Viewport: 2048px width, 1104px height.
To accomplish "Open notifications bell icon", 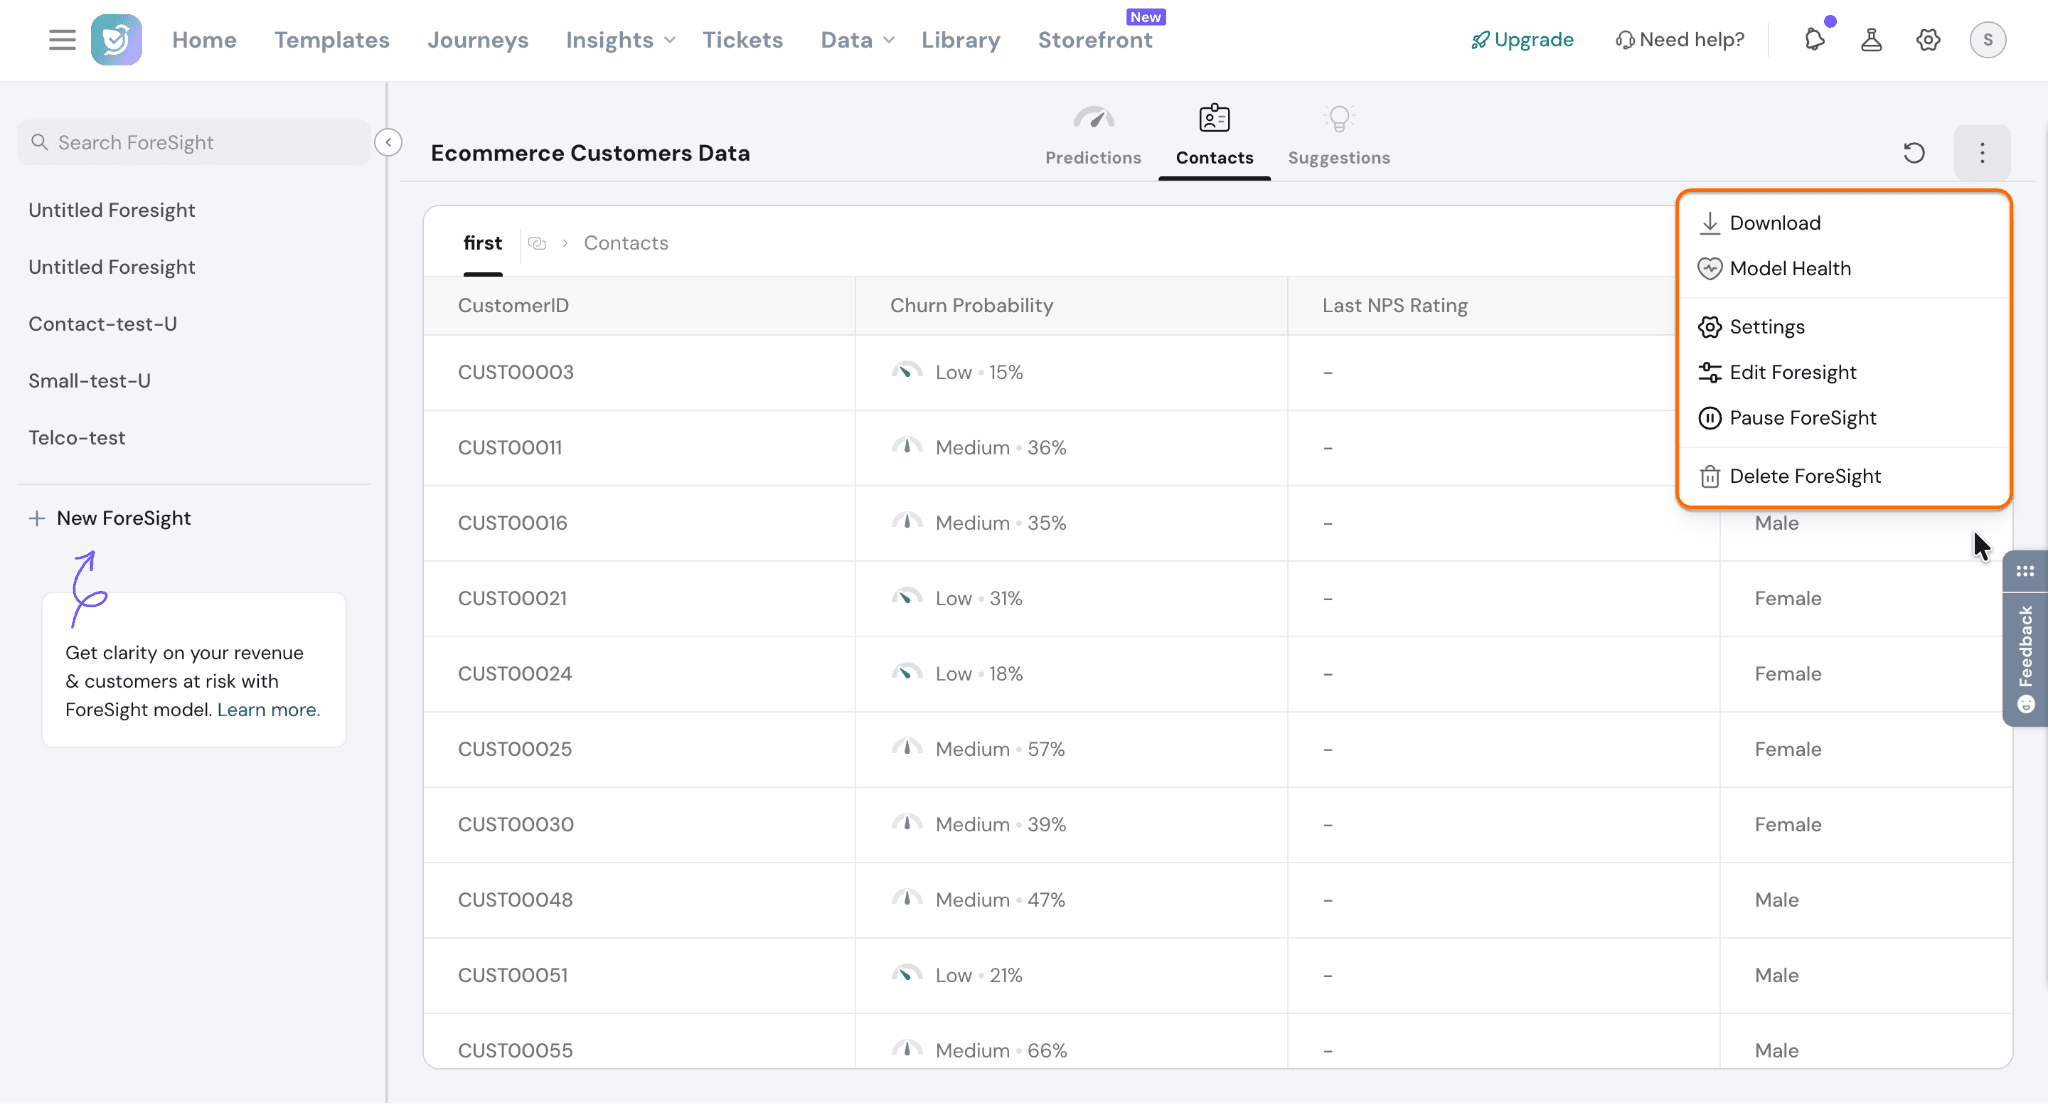I will 1815,40.
